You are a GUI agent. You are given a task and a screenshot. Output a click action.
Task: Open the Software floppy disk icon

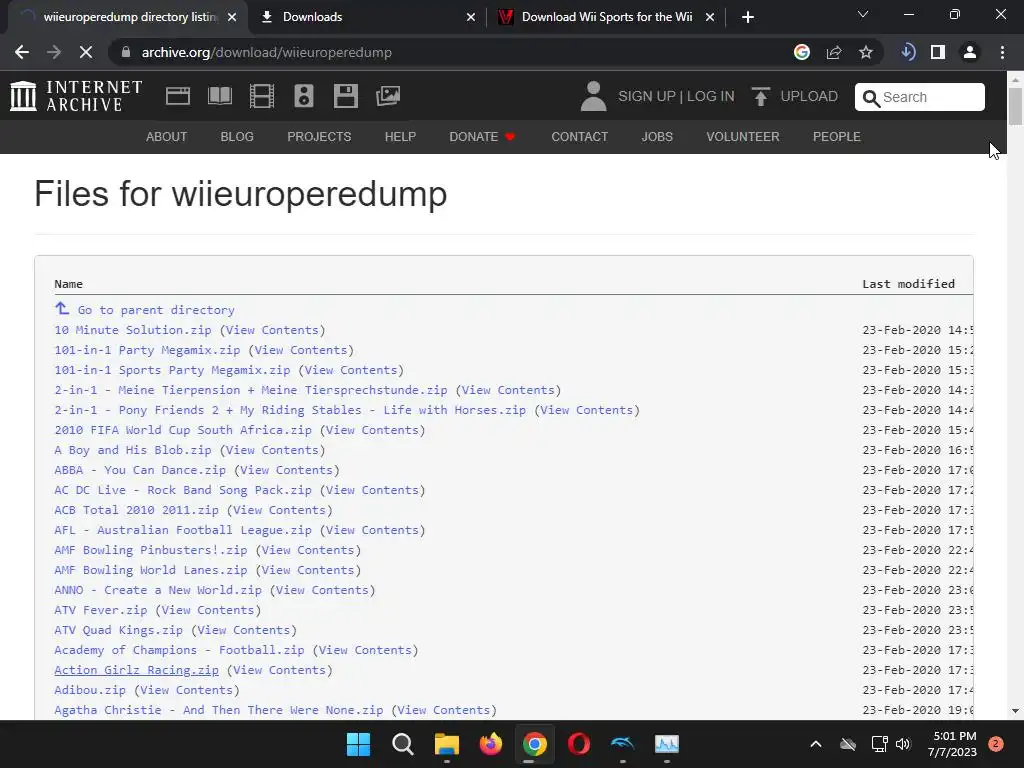[x=345, y=96]
